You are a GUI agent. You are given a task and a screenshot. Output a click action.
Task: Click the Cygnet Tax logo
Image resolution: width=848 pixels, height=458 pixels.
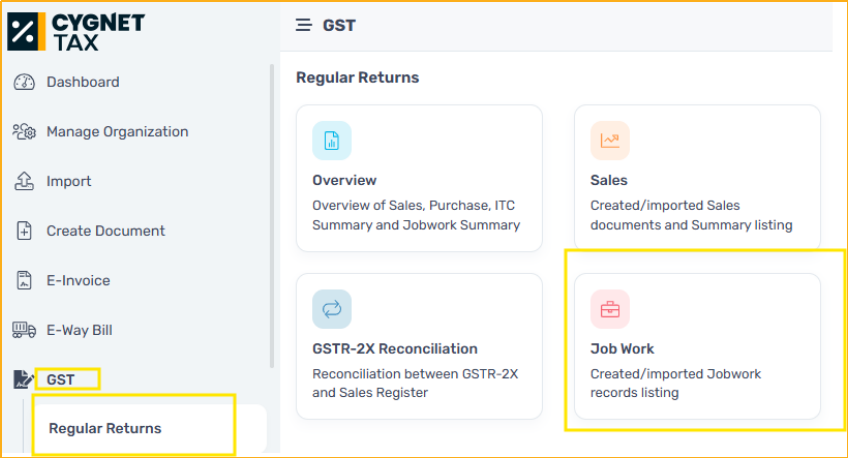pos(76,32)
